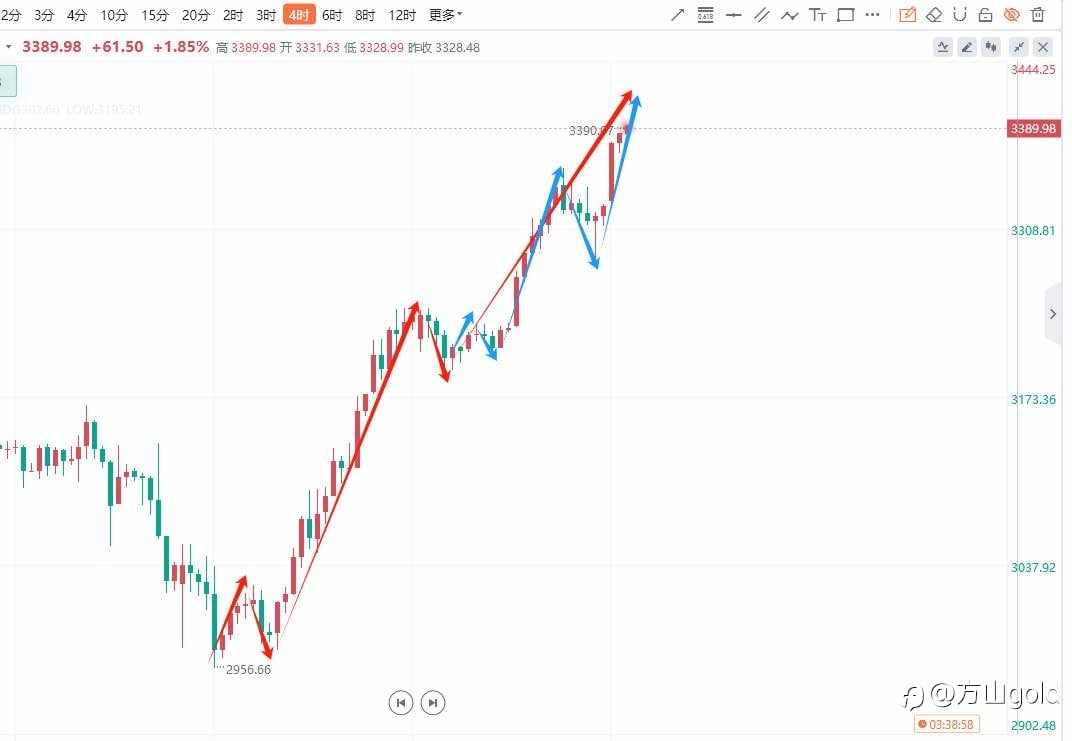
Task: Select the horizontal line drawing tool
Action: 734,14
